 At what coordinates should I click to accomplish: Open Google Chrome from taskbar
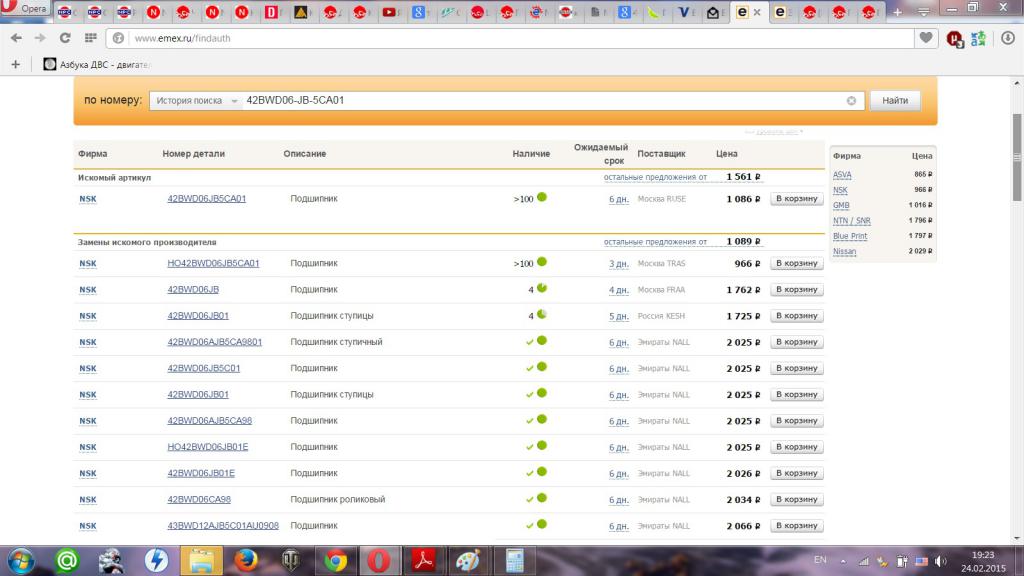(x=336, y=561)
